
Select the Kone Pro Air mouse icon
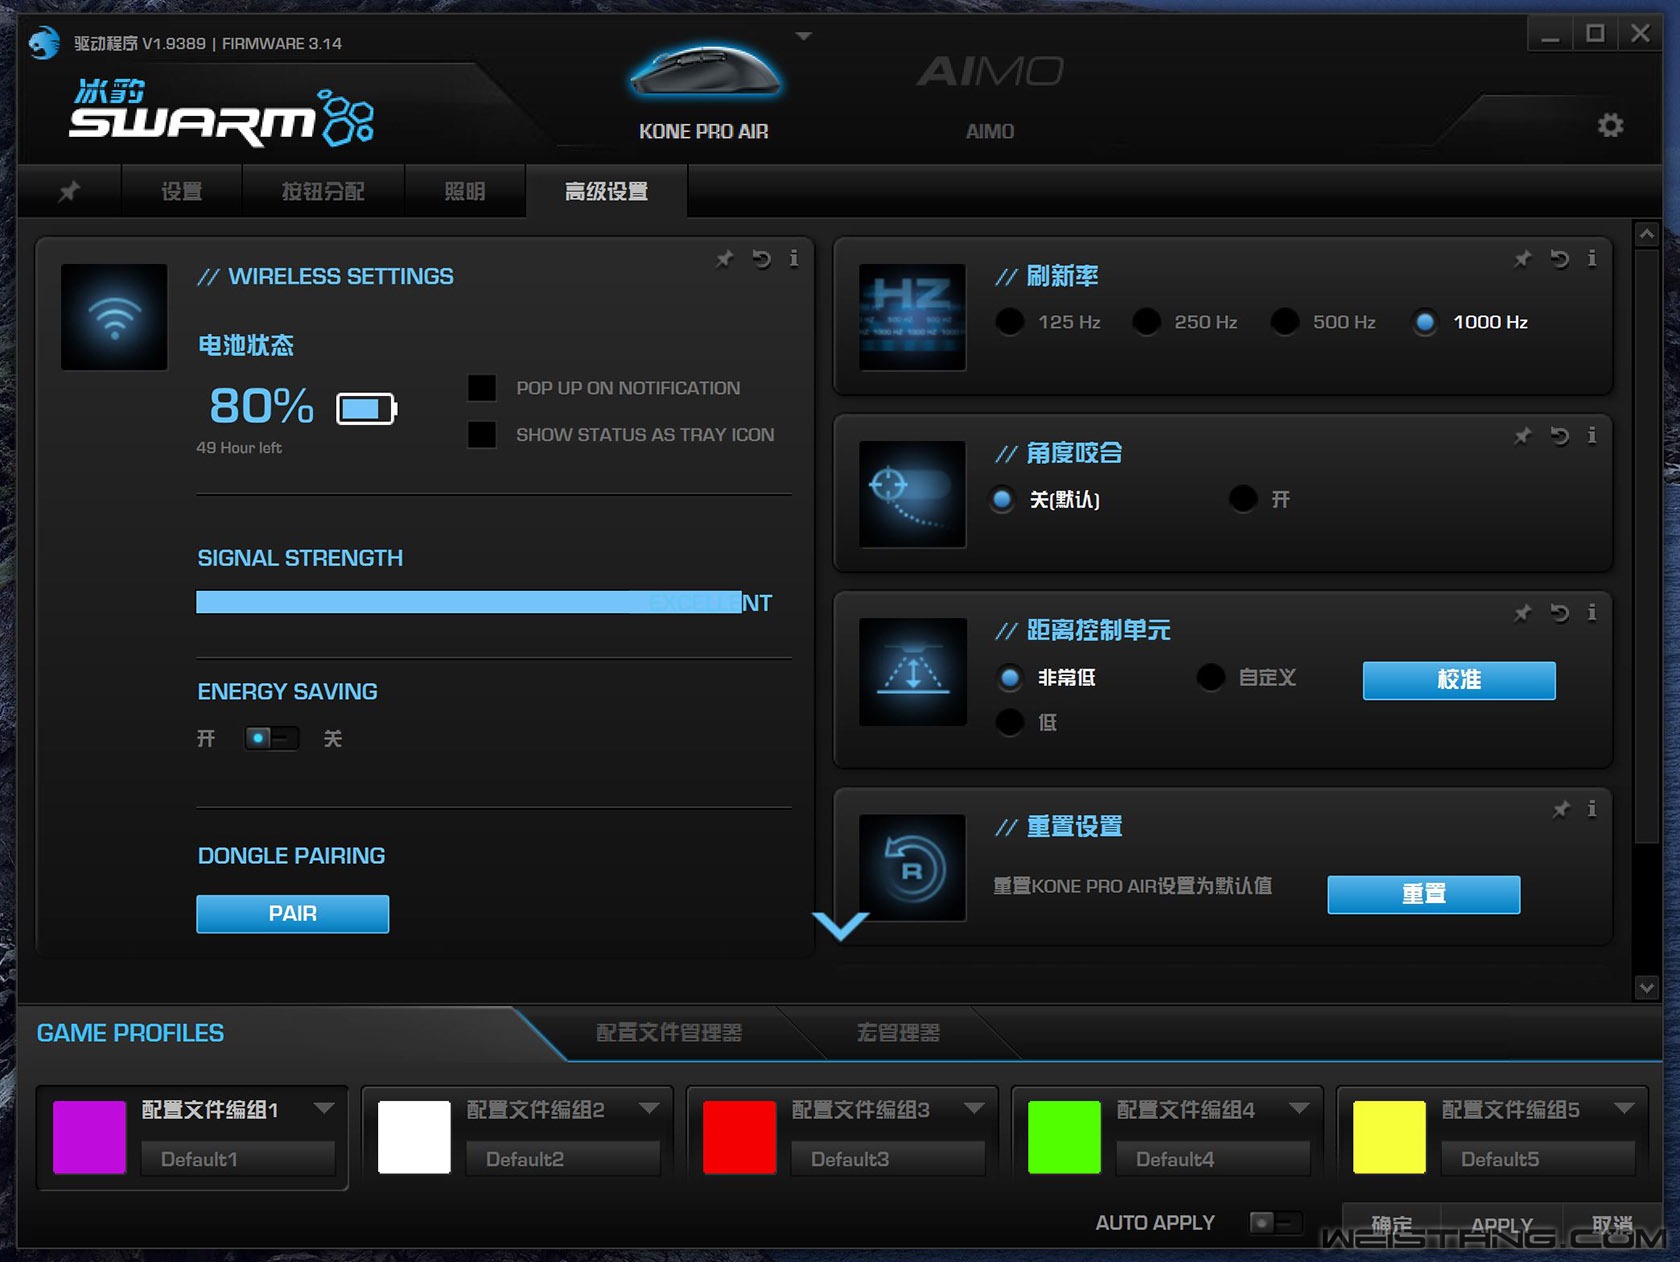[x=704, y=73]
